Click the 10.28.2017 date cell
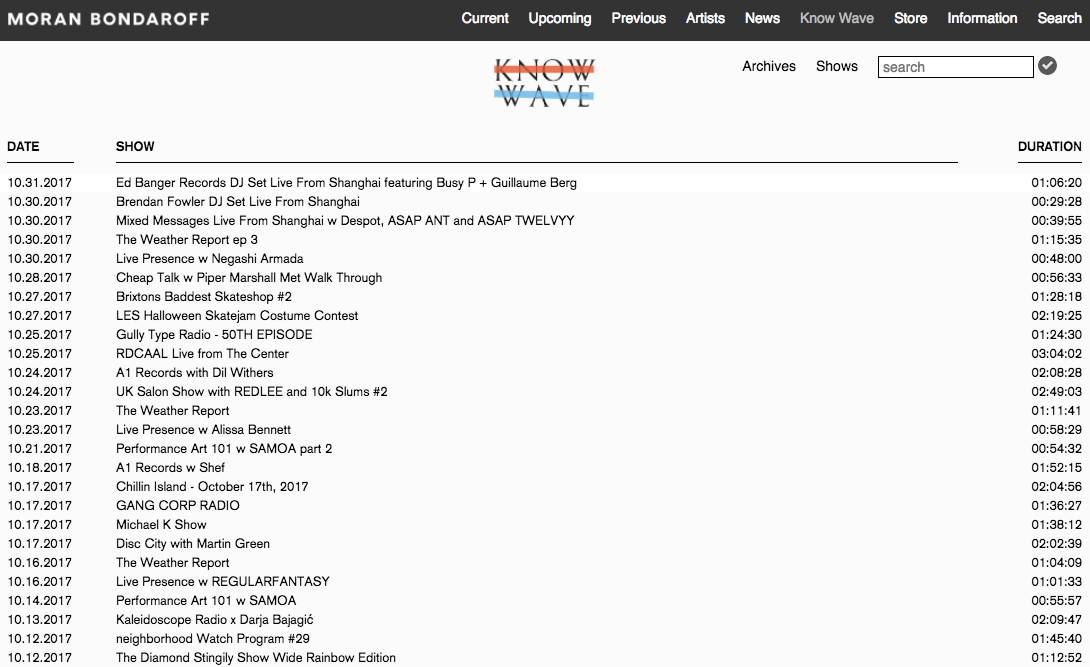Image resolution: width=1090 pixels, height=667 pixels. point(40,277)
